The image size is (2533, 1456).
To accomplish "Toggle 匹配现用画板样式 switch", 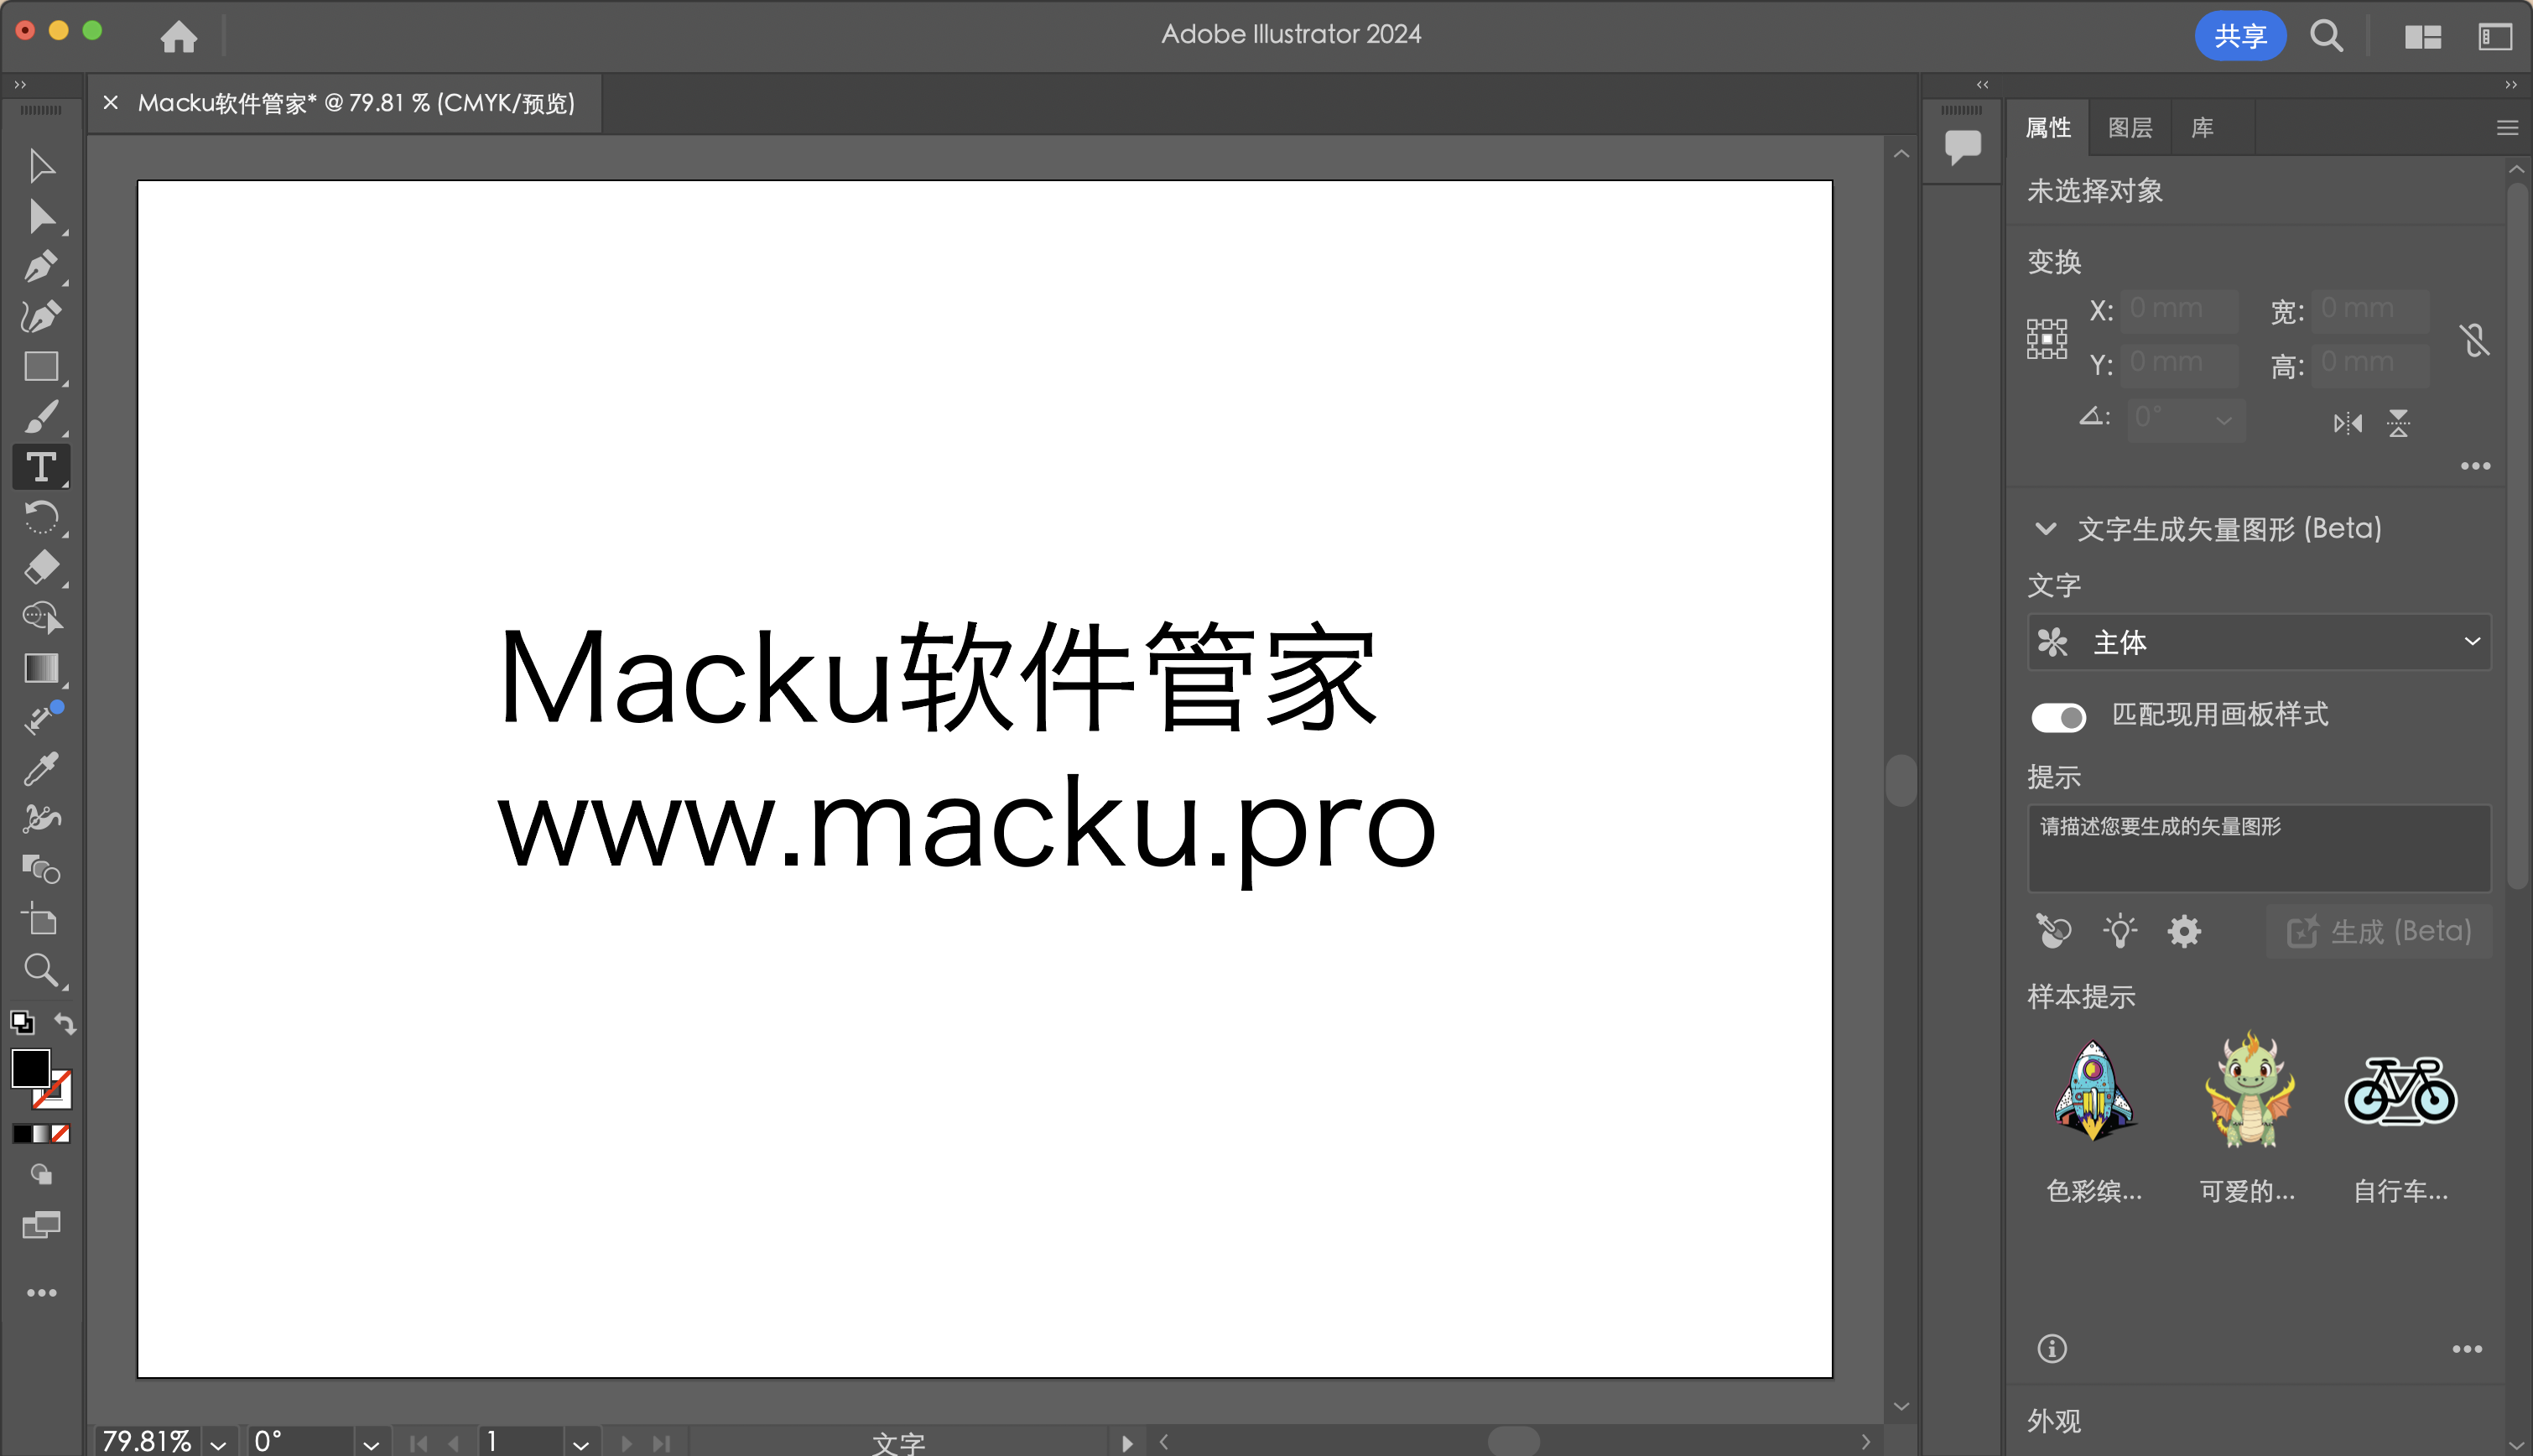I will click(x=2058, y=717).
